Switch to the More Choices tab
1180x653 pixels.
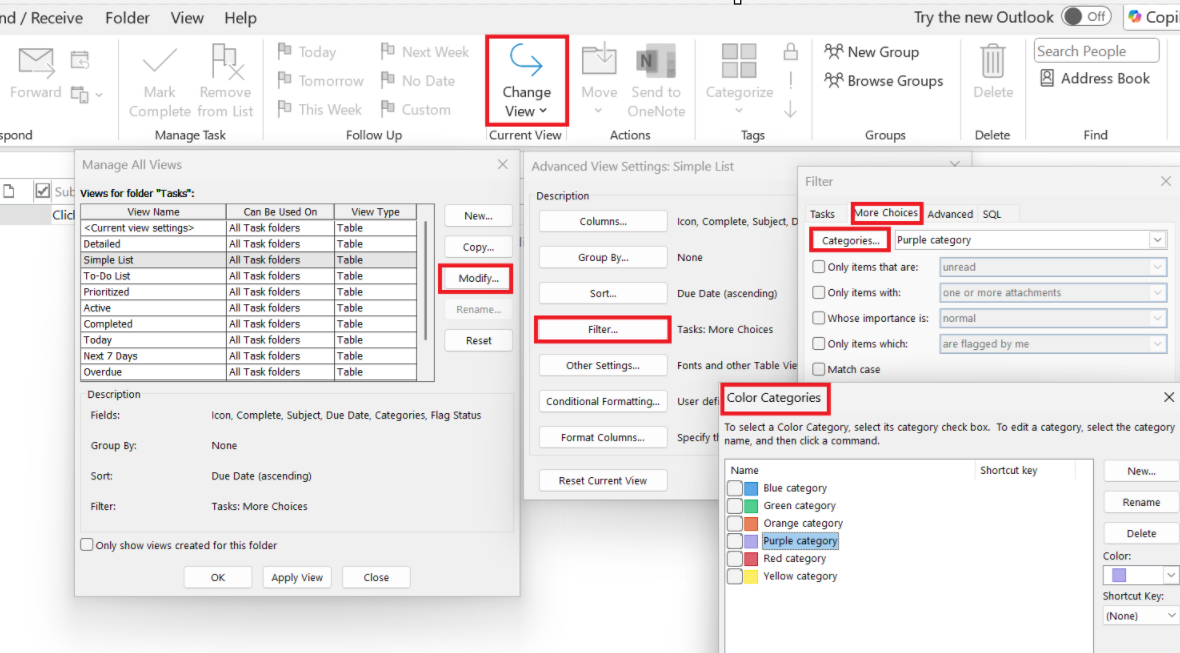(x=887, y=213)
